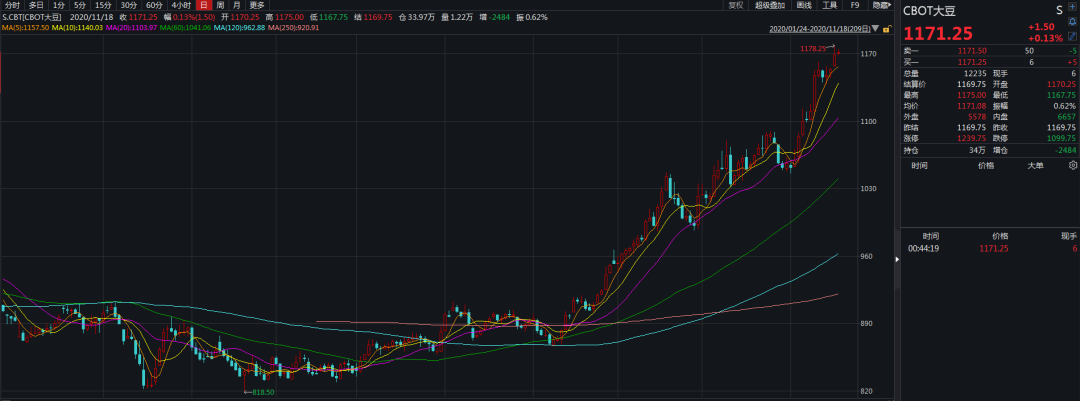Viewport: 1080px width, 401px height.
Task: Select the 日 daily period tab
Action: point(204,6)
